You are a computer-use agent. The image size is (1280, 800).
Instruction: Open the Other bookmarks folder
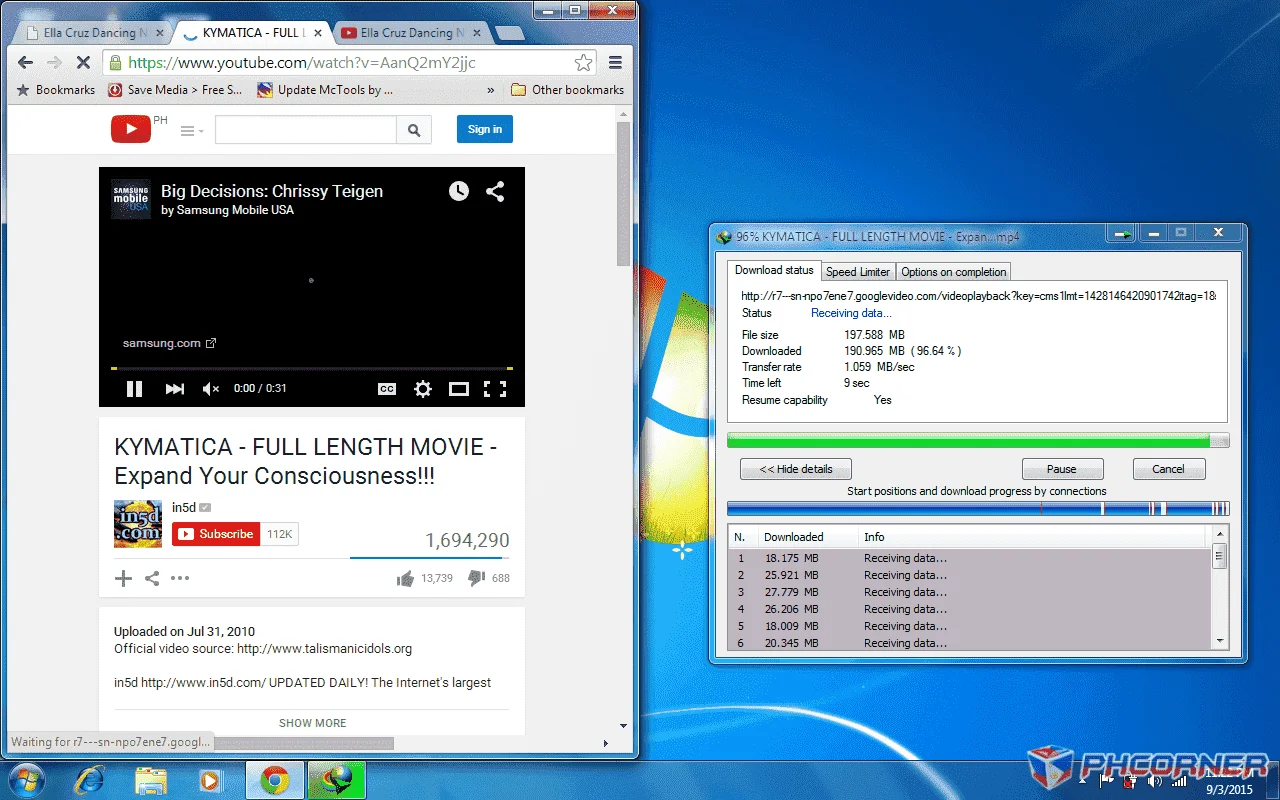tap(567, 89)
